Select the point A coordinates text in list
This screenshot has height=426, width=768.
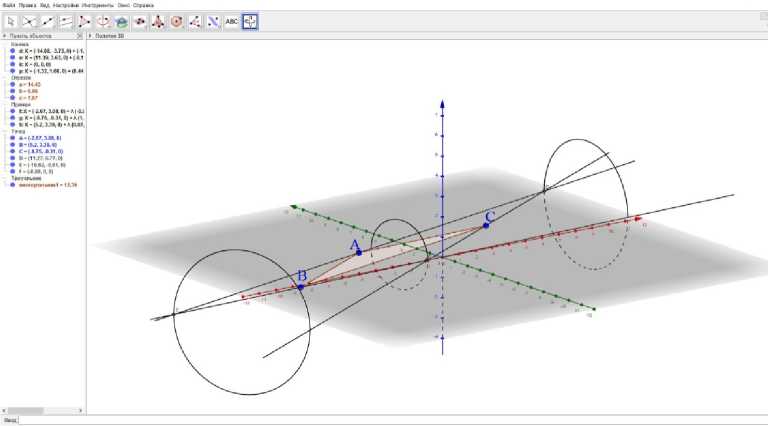click(40, 138)
